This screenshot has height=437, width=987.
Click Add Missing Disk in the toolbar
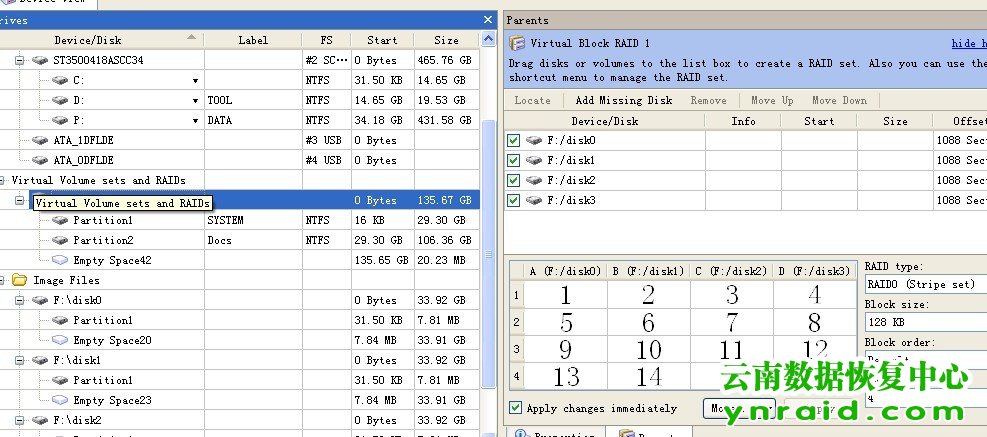coord(623,100)
